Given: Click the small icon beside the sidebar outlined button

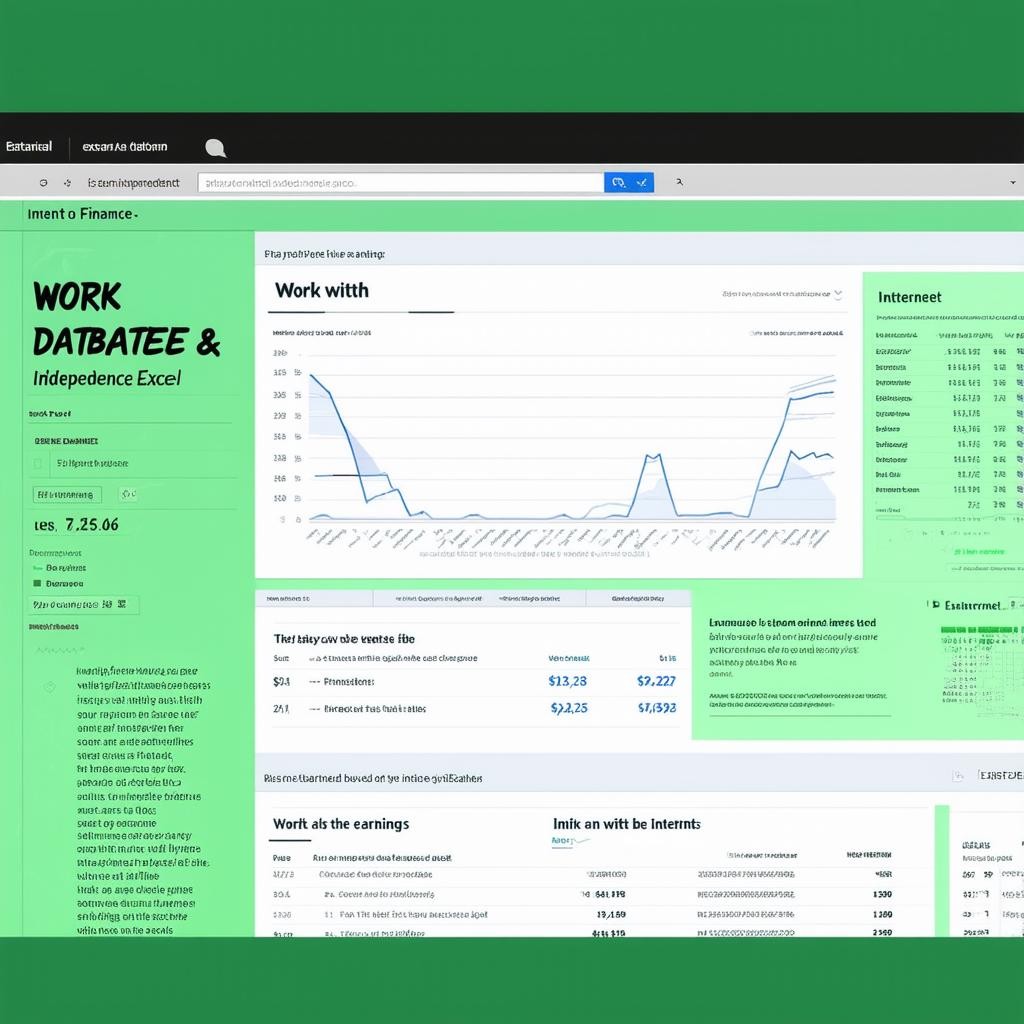Looking at the screenshot, I should pyautogui.click(x=127, y=494).
